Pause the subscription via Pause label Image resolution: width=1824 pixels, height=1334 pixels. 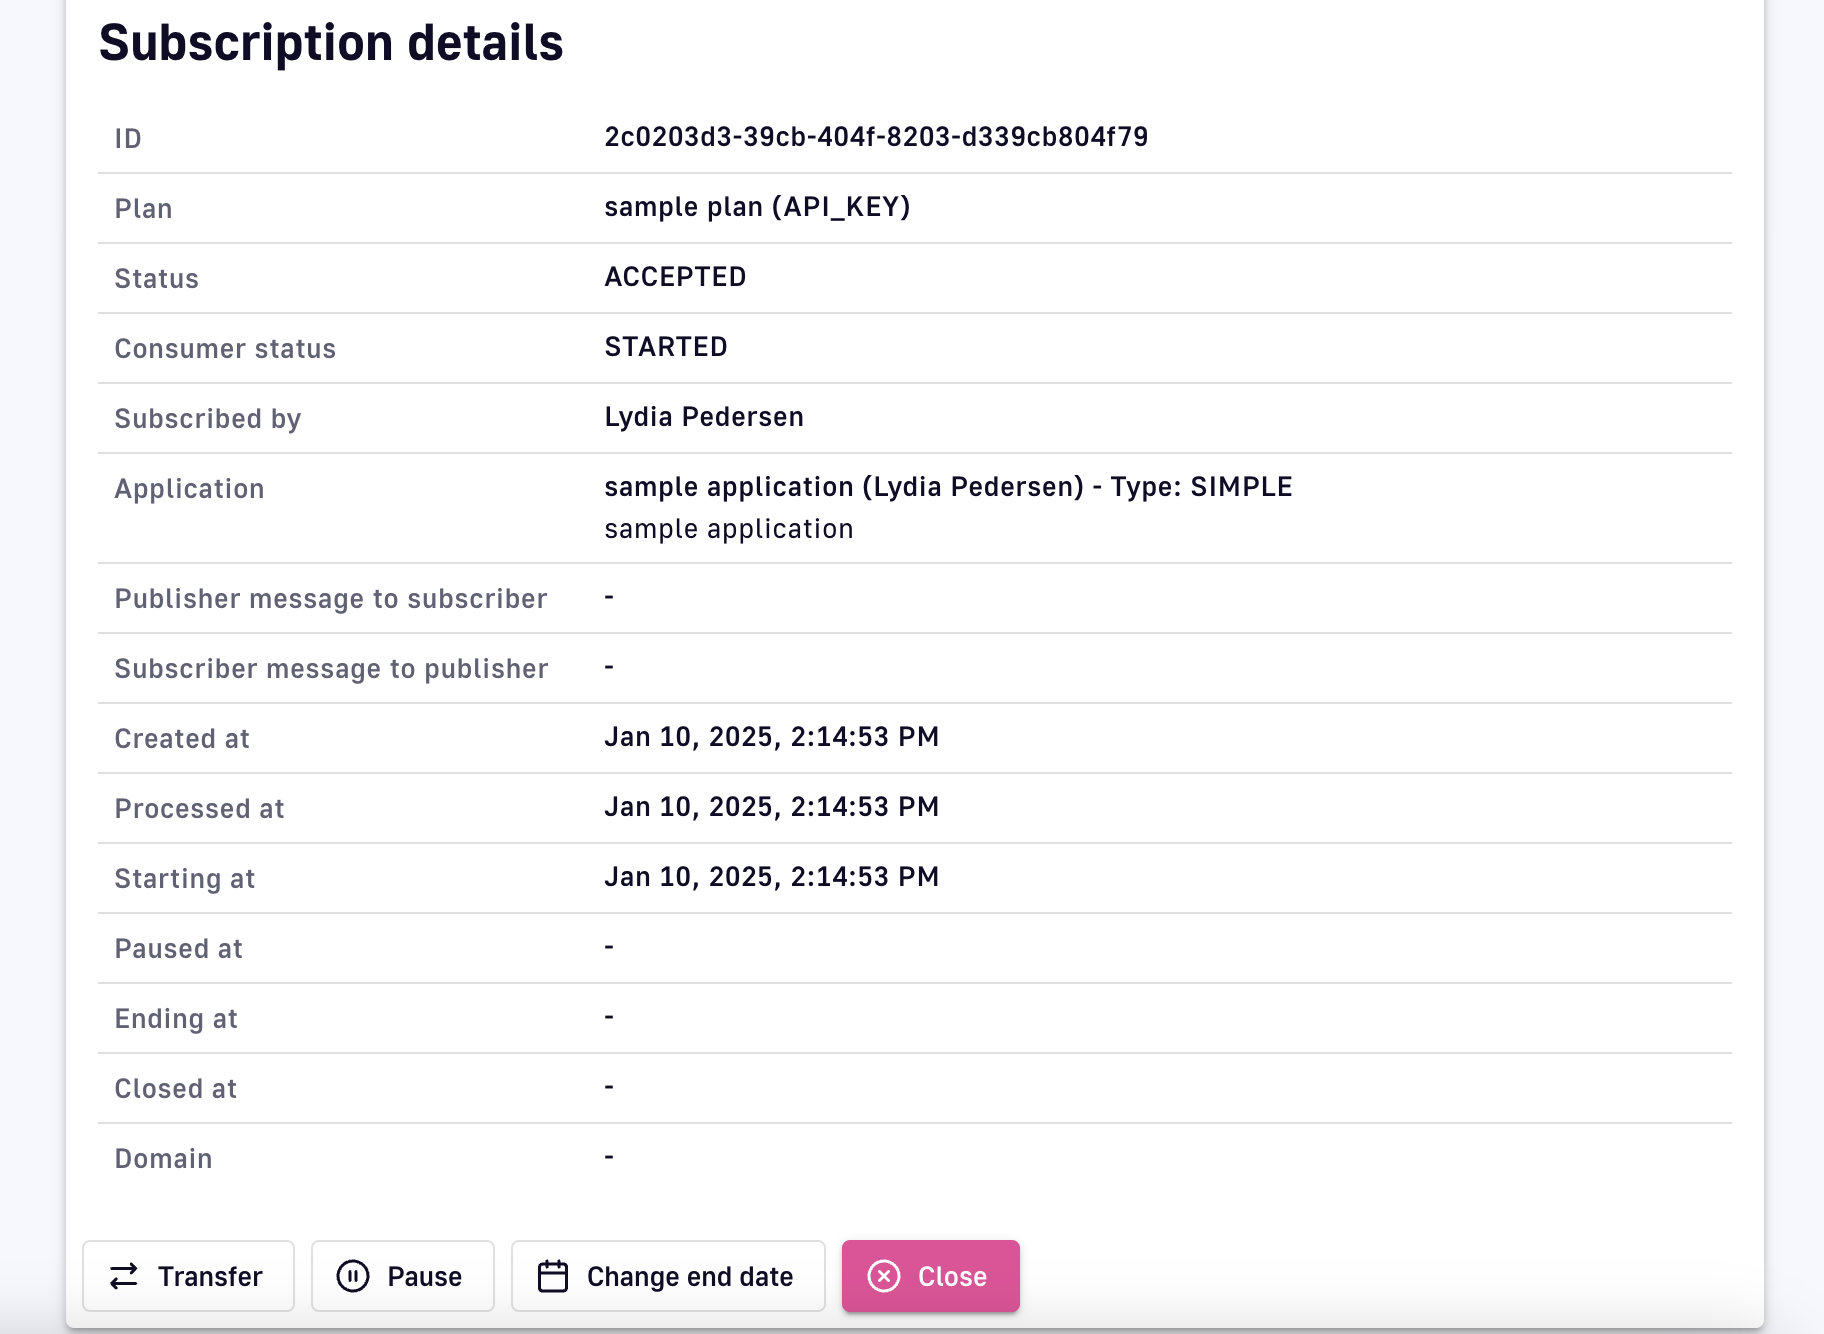pos(424,1276)
